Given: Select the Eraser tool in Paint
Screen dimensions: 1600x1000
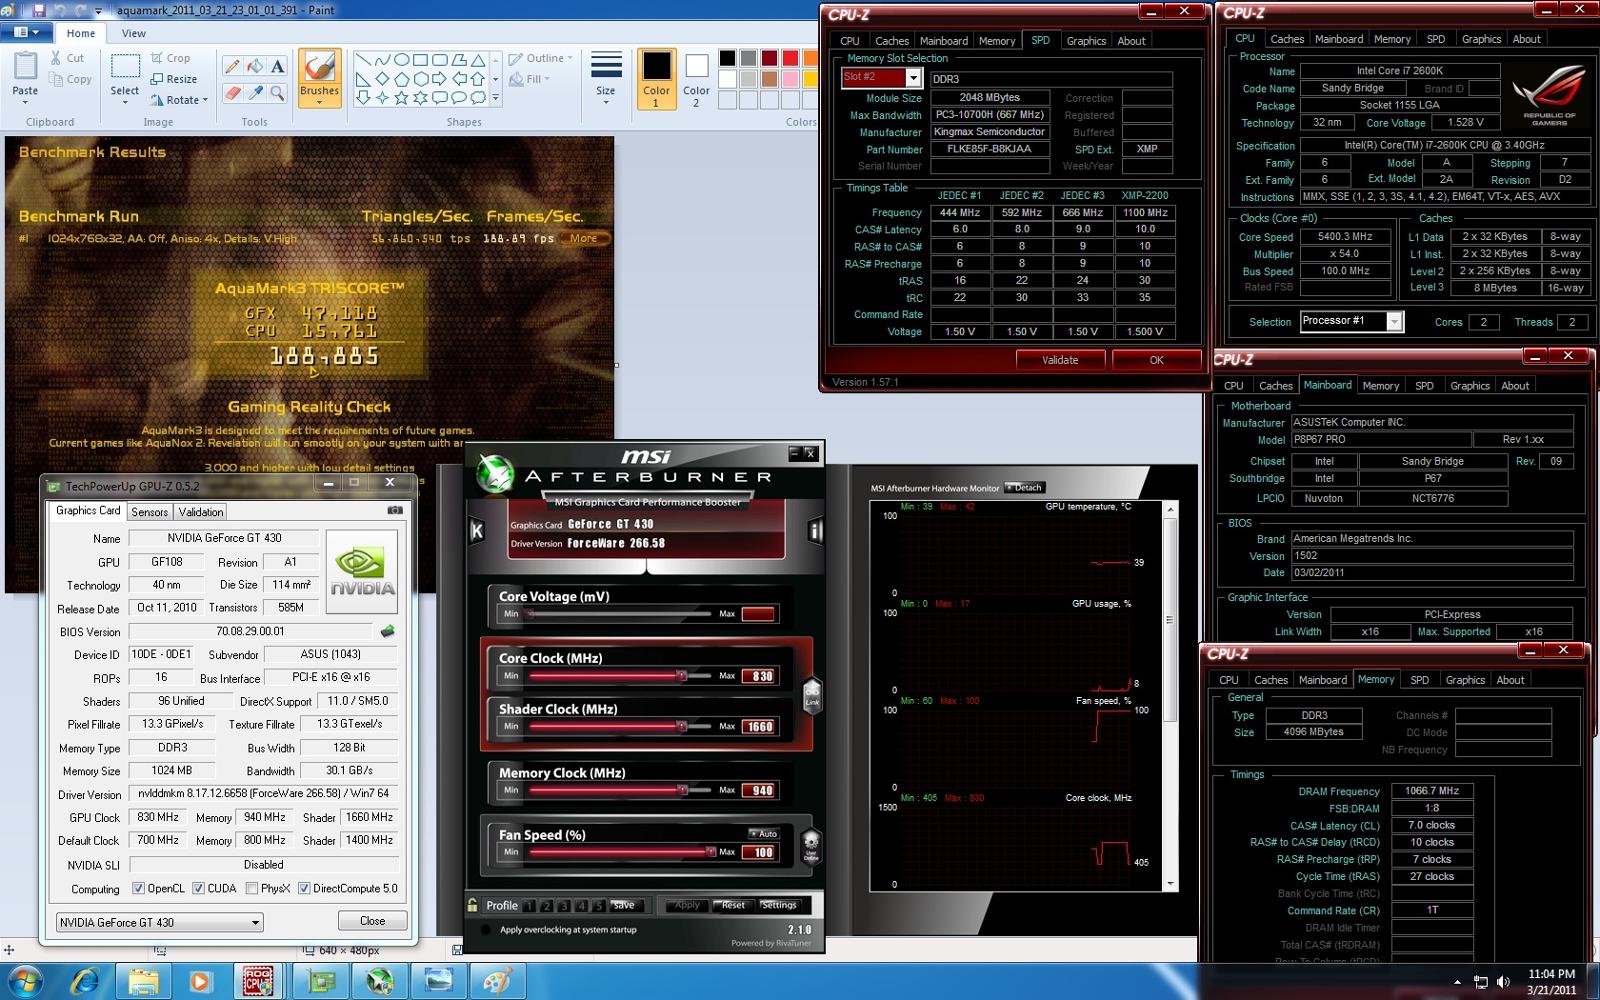Looking at the screenshot, I should 232,92.
